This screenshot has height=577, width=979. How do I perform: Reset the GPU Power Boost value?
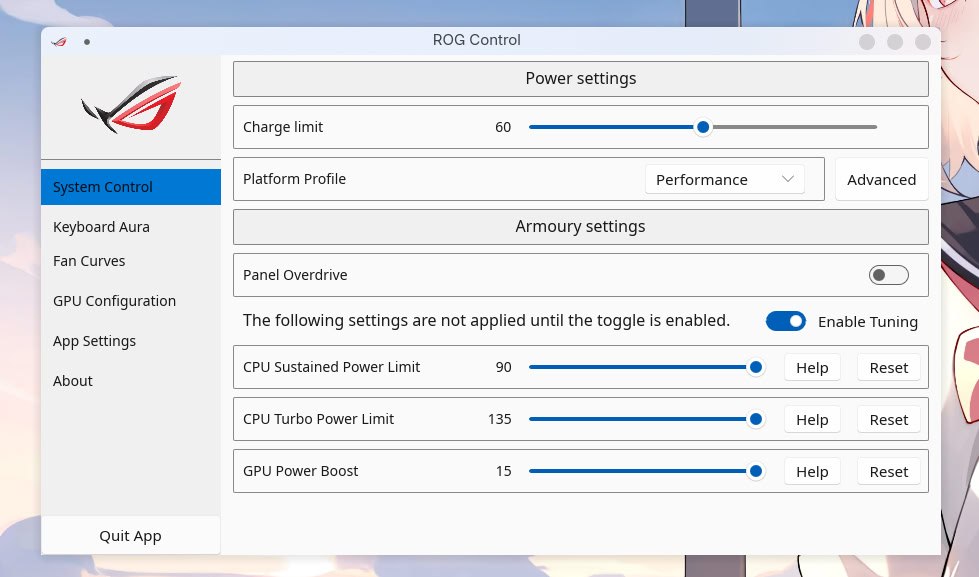coord(888,471)
